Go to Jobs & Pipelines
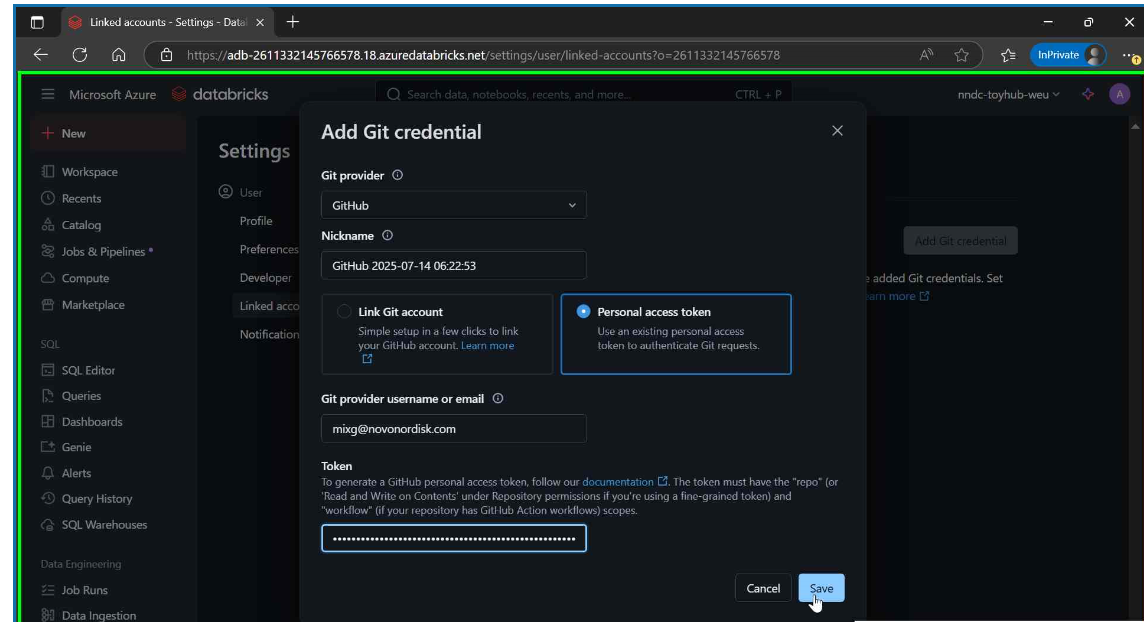Screen dimensions: 1144x622 104,252
